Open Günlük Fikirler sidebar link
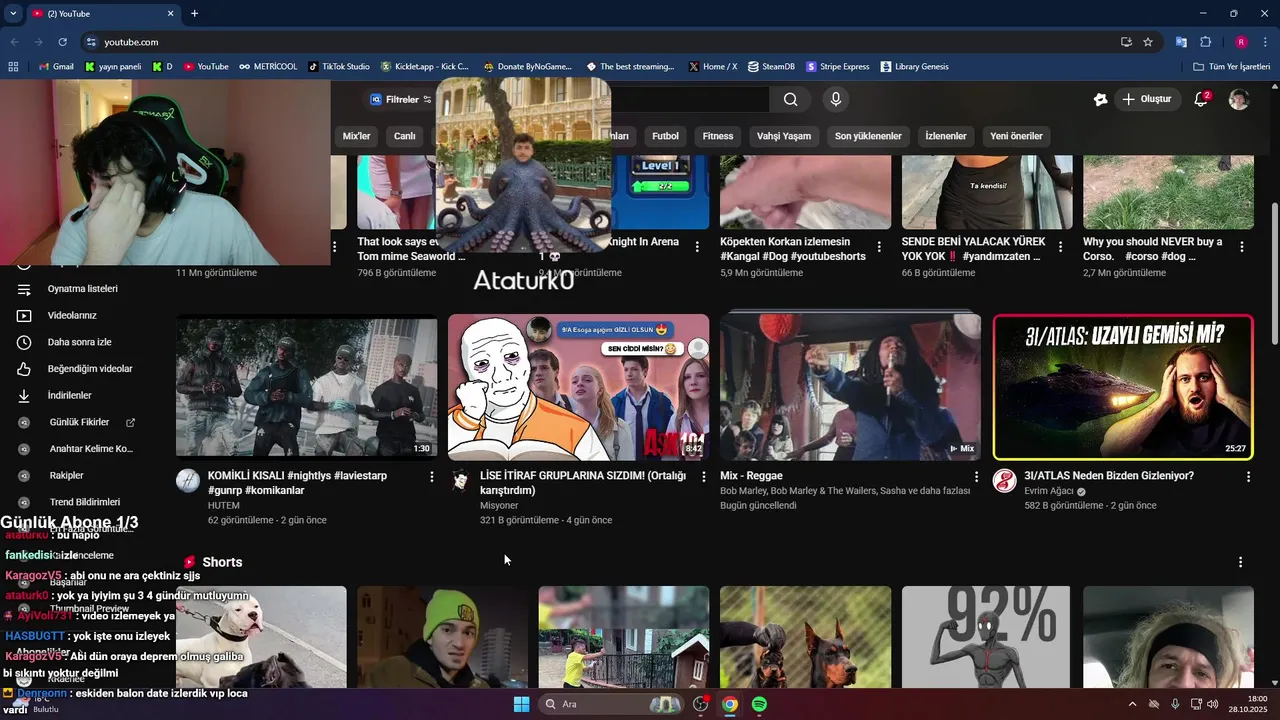Viewport: 1280px width, 720px height. pos(80,422)
